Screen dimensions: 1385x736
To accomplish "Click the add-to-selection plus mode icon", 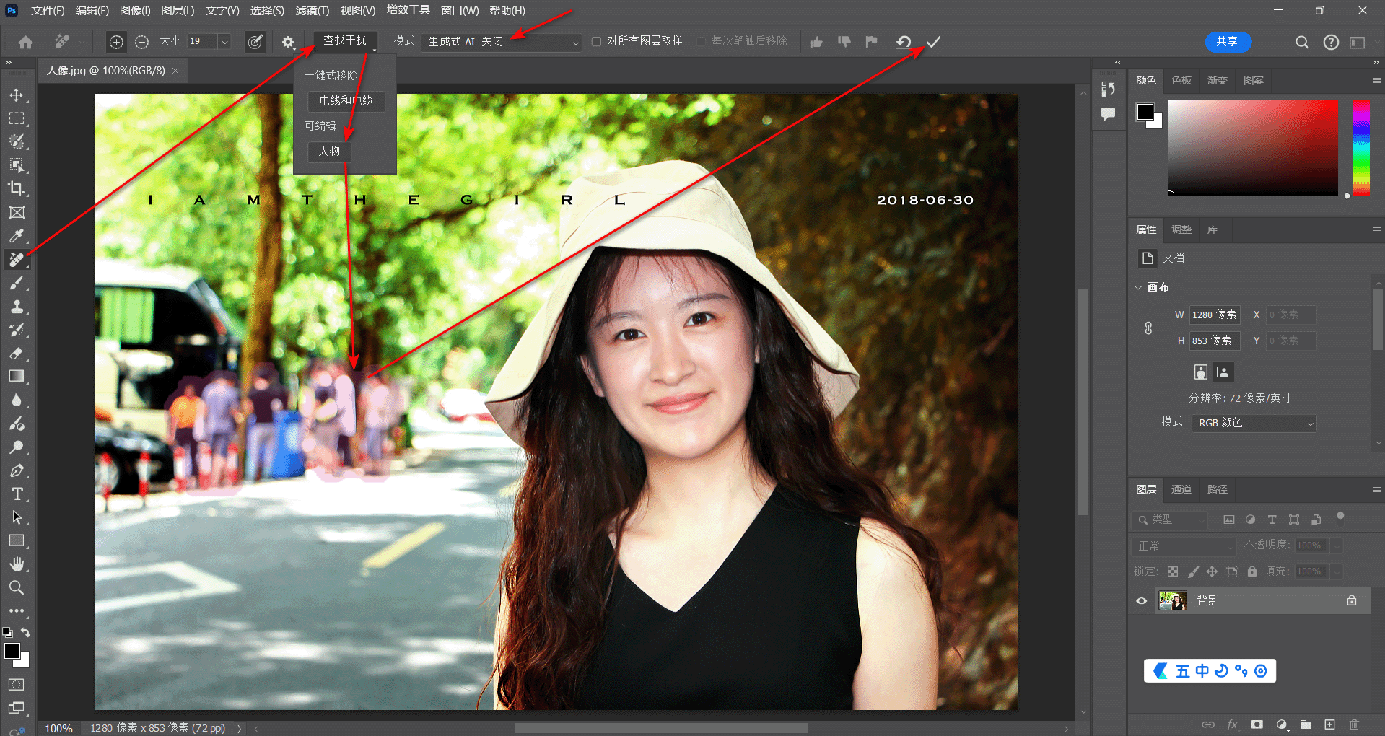I will pyautogui.click(x=117, y=42).
